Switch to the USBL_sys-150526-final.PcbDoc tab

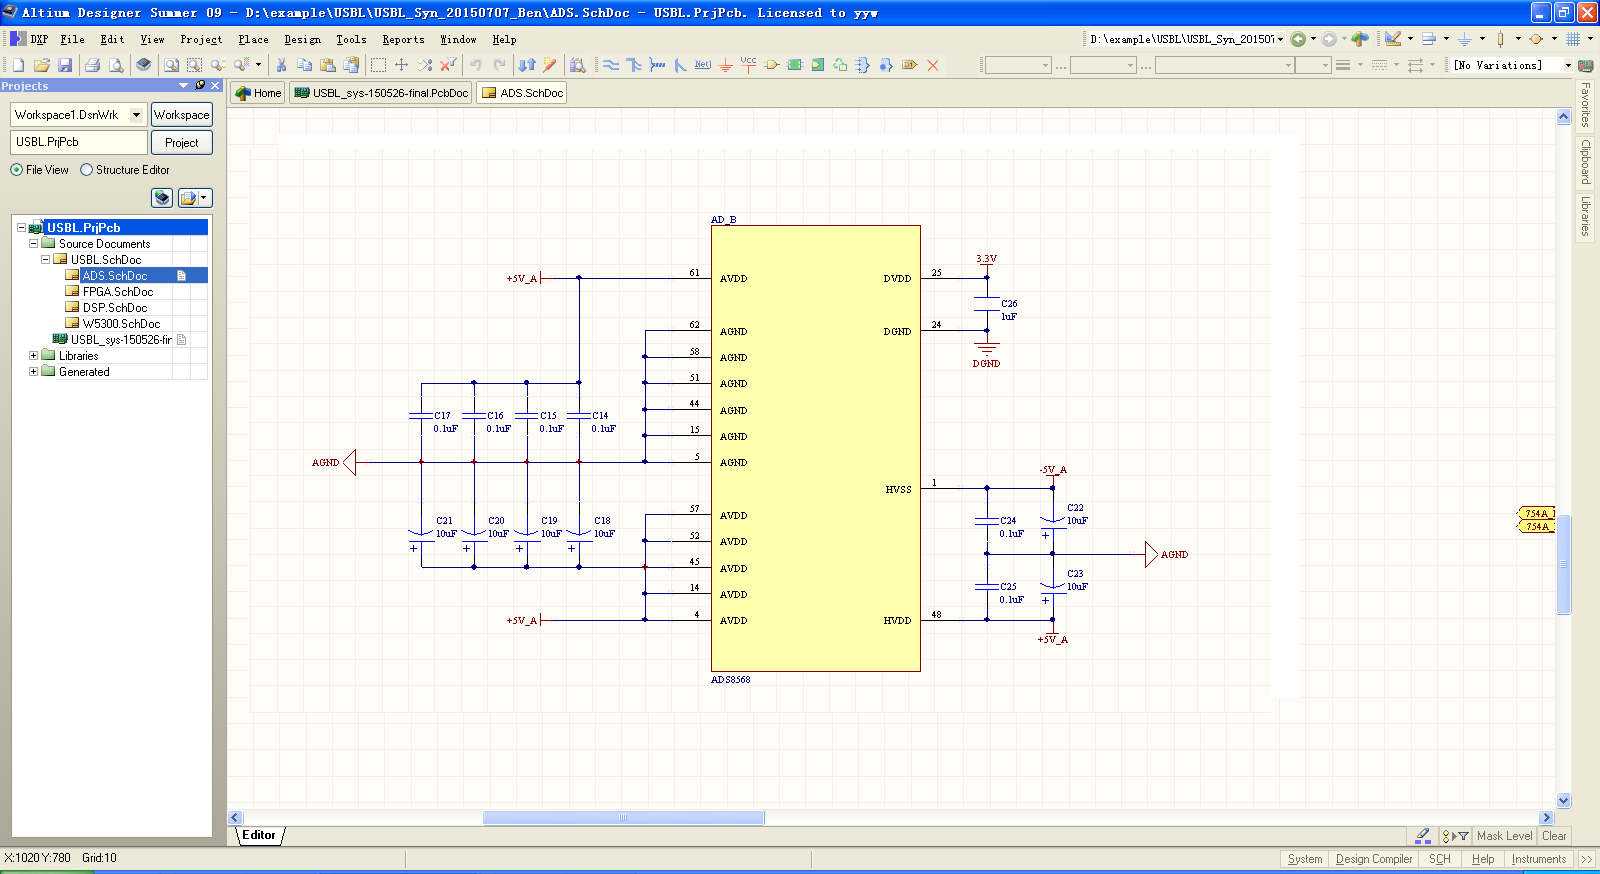[x=381, y=93]
